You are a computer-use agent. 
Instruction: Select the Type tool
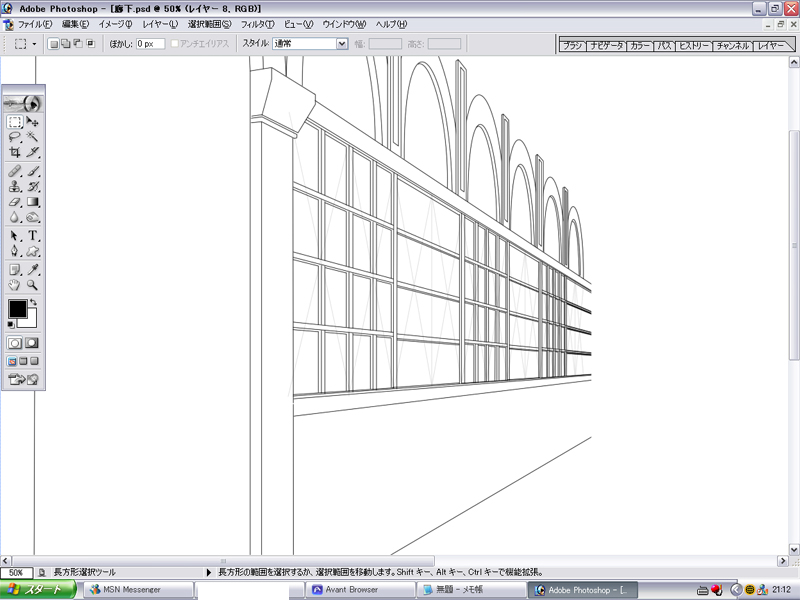pos(32,236)
